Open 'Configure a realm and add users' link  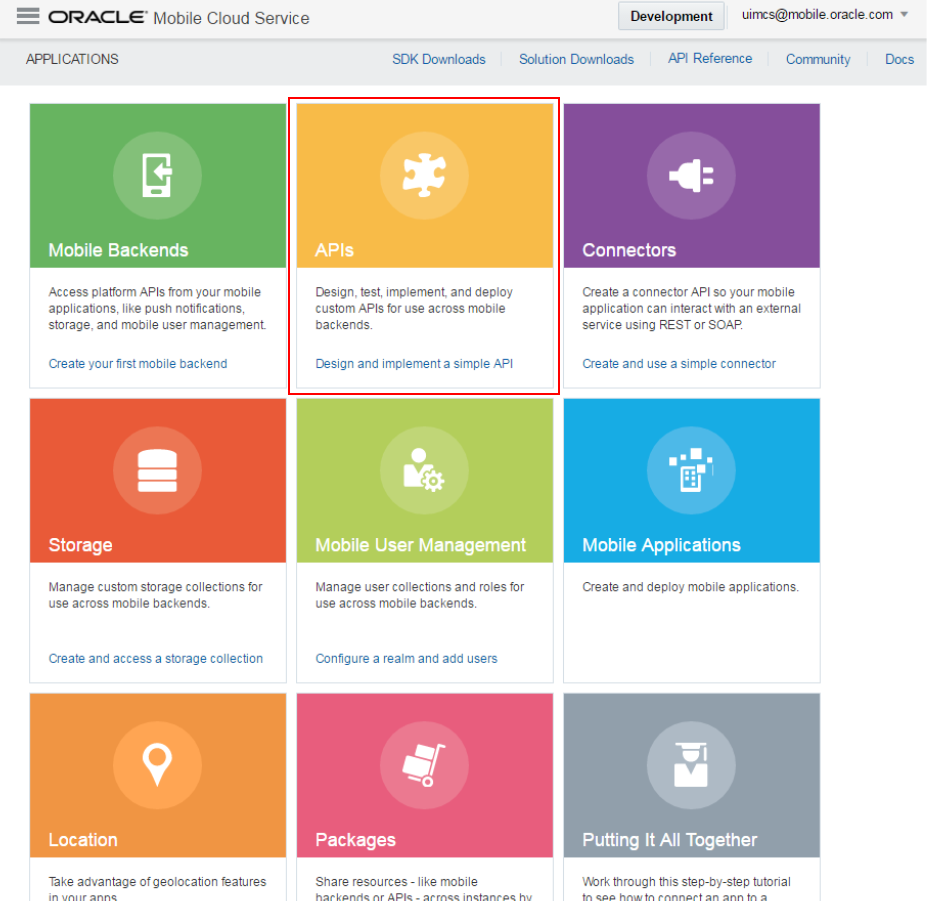(x=407, y=658)
